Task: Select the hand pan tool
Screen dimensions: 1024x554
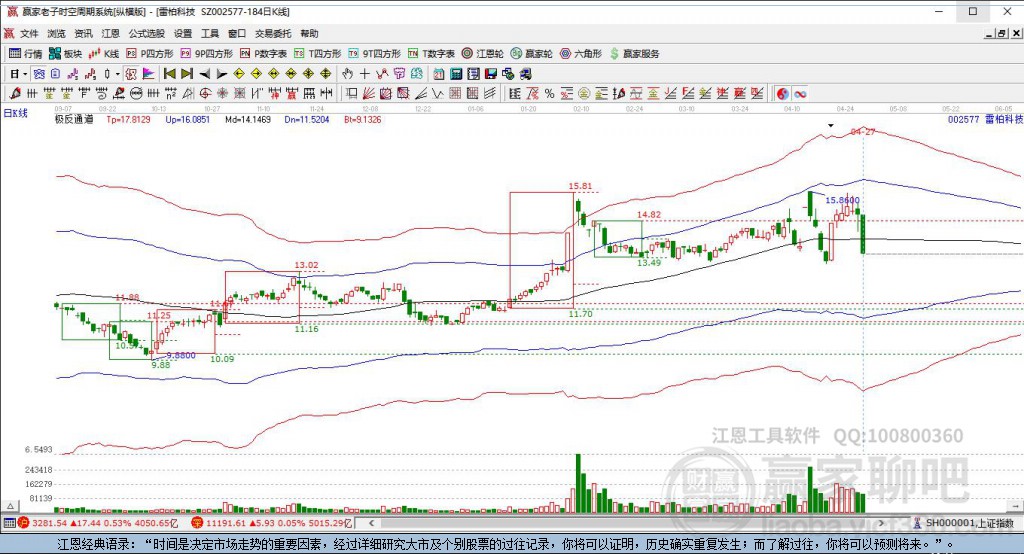Action: [347, 74]
